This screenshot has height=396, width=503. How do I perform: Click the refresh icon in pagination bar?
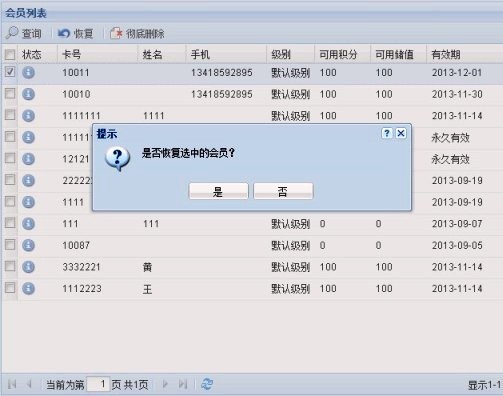point(207,384)
